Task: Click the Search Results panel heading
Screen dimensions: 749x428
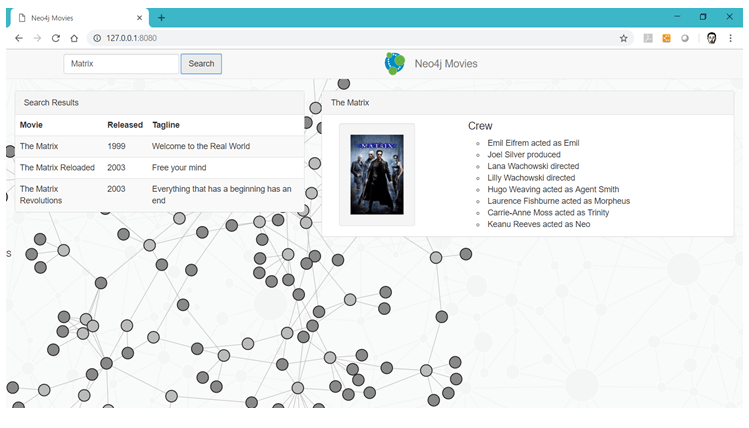Action: (51, 103)
